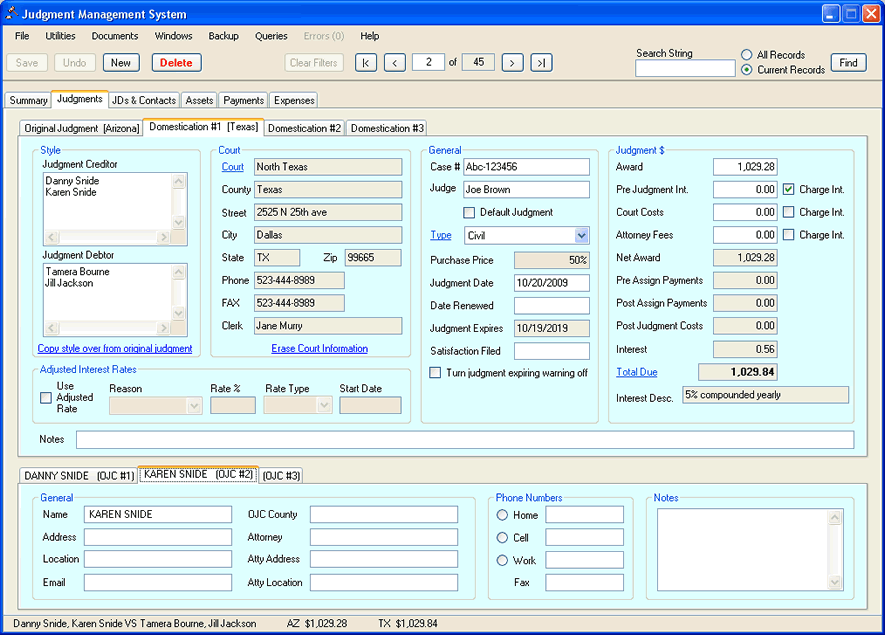The image size is (885, 635).
Task: Switch to the Payments tab
Action: coord(243,100)
